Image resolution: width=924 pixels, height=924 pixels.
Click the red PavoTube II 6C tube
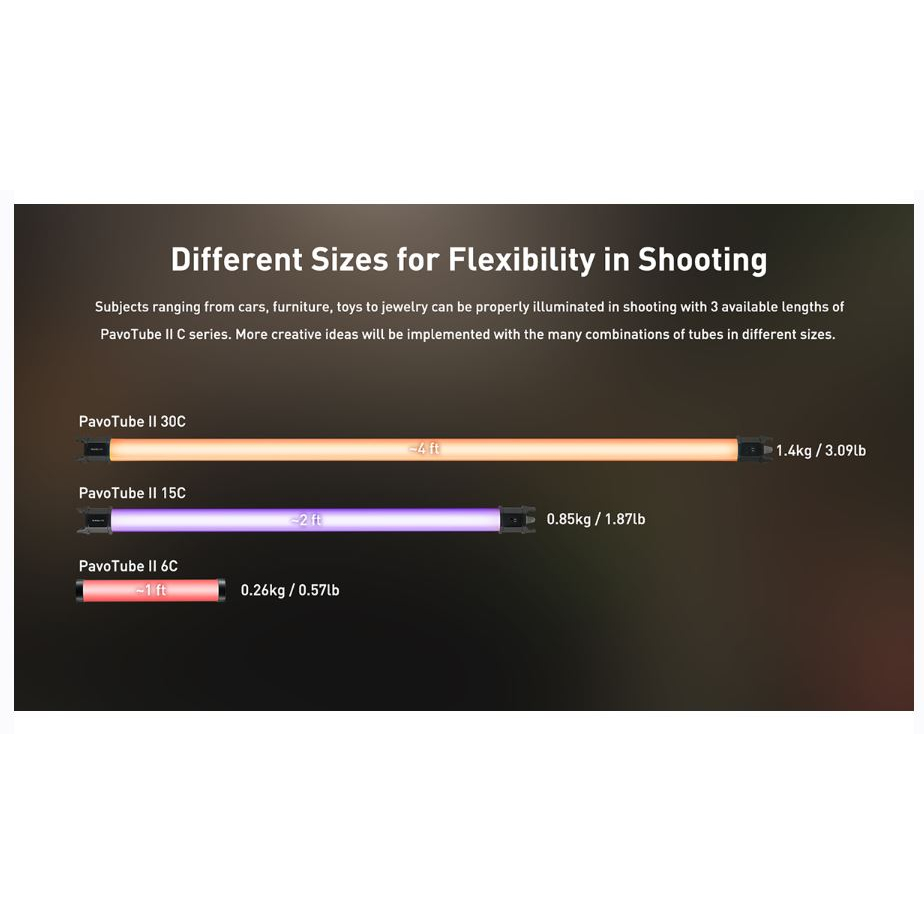pos(151,590)
